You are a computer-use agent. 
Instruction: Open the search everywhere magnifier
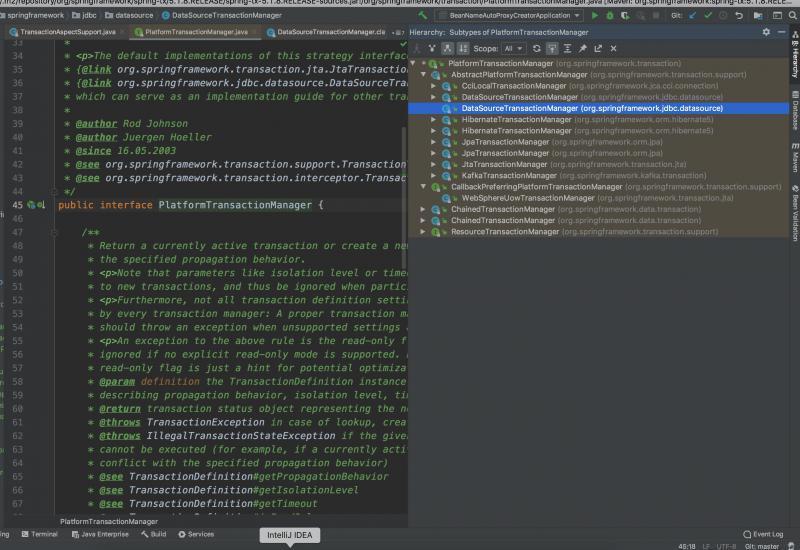click(790, 16)
